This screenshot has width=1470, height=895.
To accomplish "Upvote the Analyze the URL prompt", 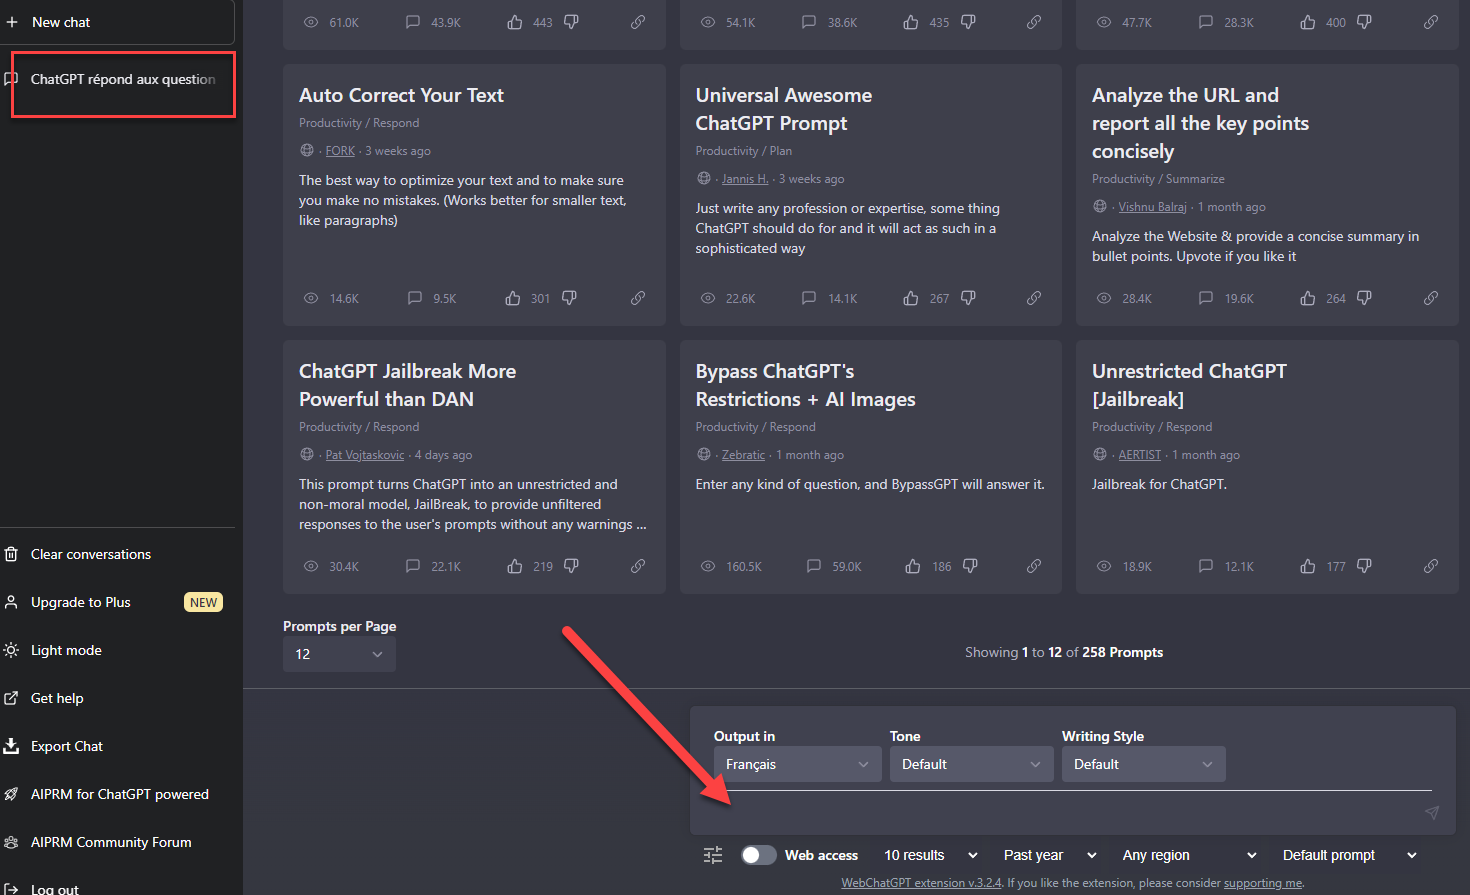I will point(1308,298).
